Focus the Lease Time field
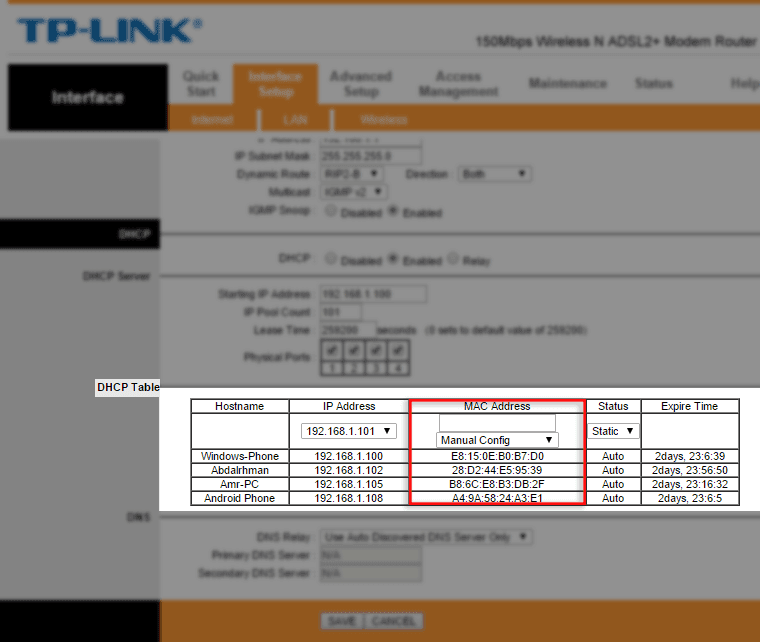The width and height of the screenshot is (760, 642). point(348,330)
